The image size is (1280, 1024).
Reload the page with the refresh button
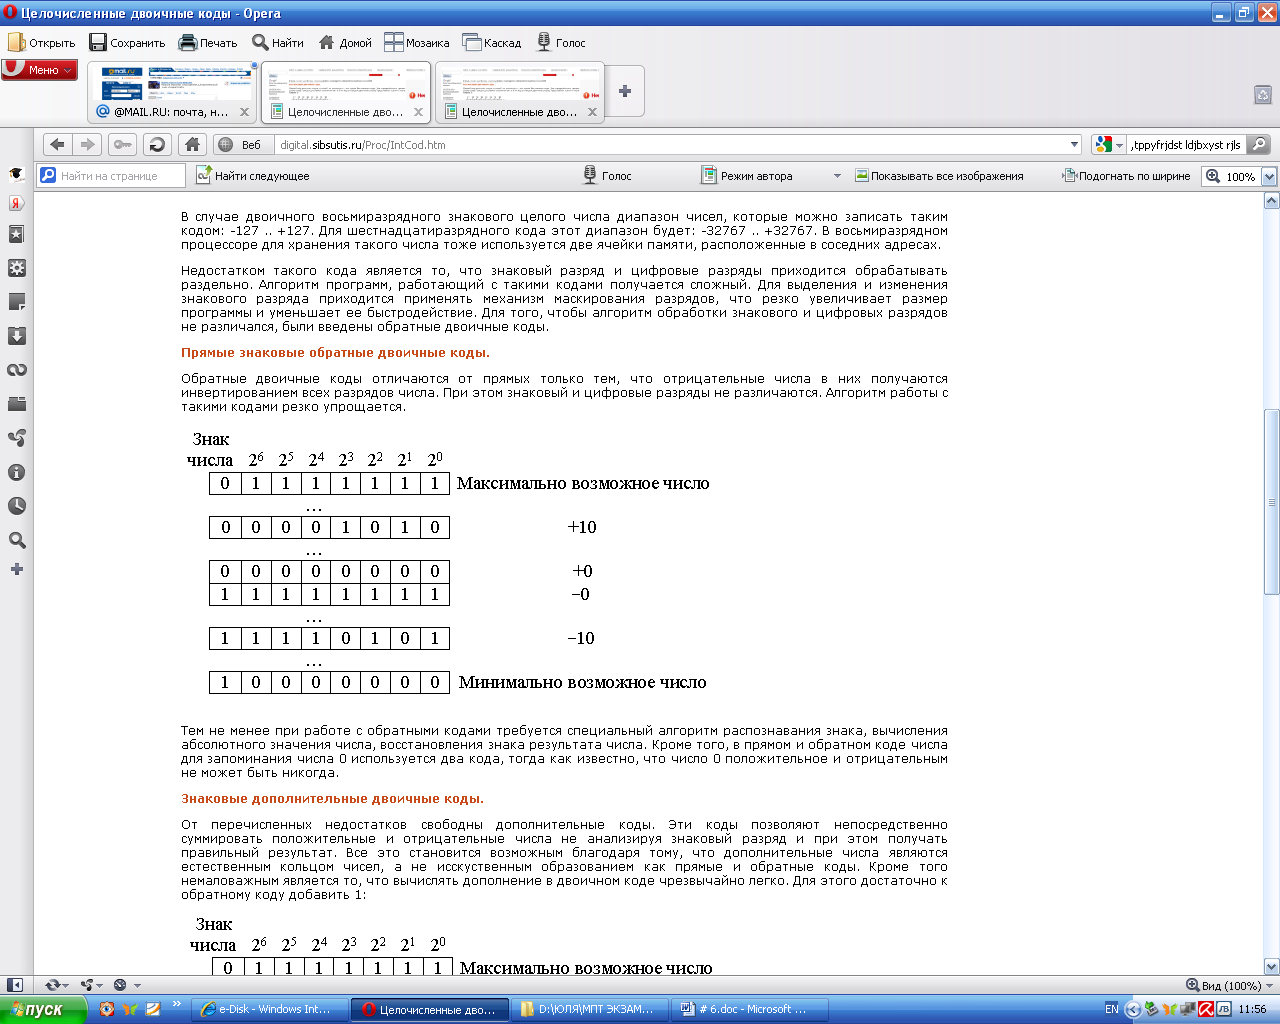(157, 144)
